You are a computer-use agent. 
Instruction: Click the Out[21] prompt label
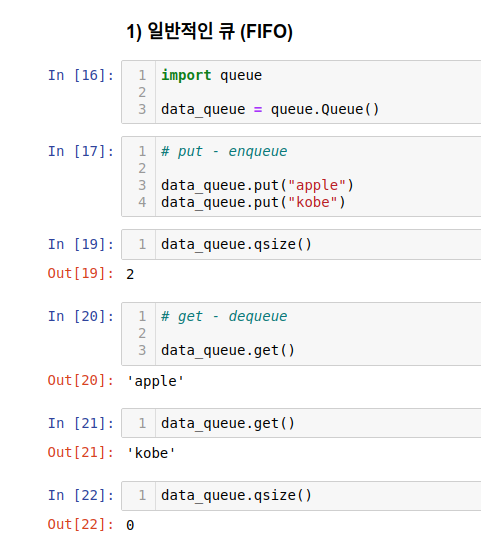(81, 452)
